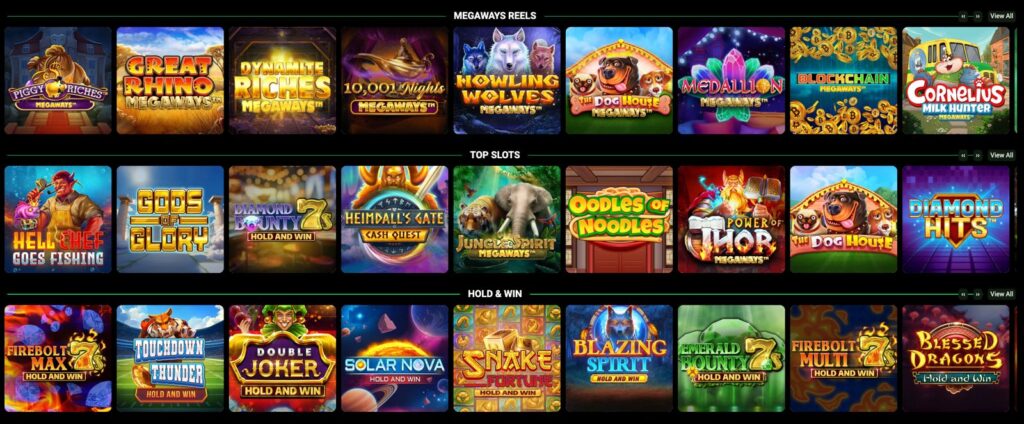This screenshot has height=424, width=1024.
Task: Launch Heimdall's Gate Cash Quest
Action: 394,220
